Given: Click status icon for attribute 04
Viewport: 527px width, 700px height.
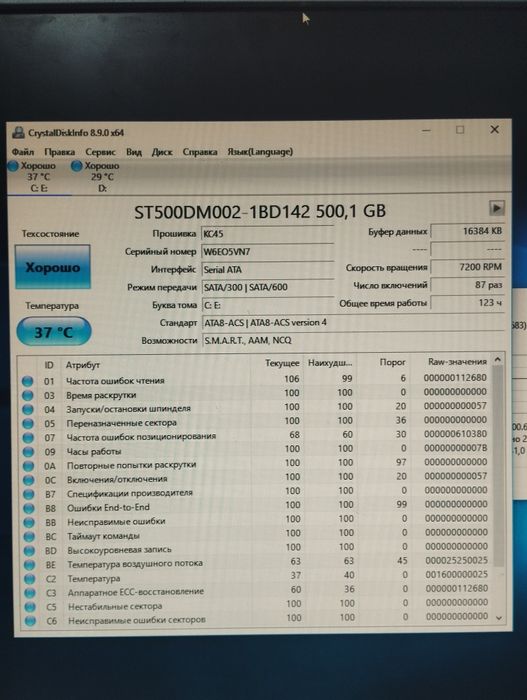Looking at the screenshot, I should pos(28,409).
